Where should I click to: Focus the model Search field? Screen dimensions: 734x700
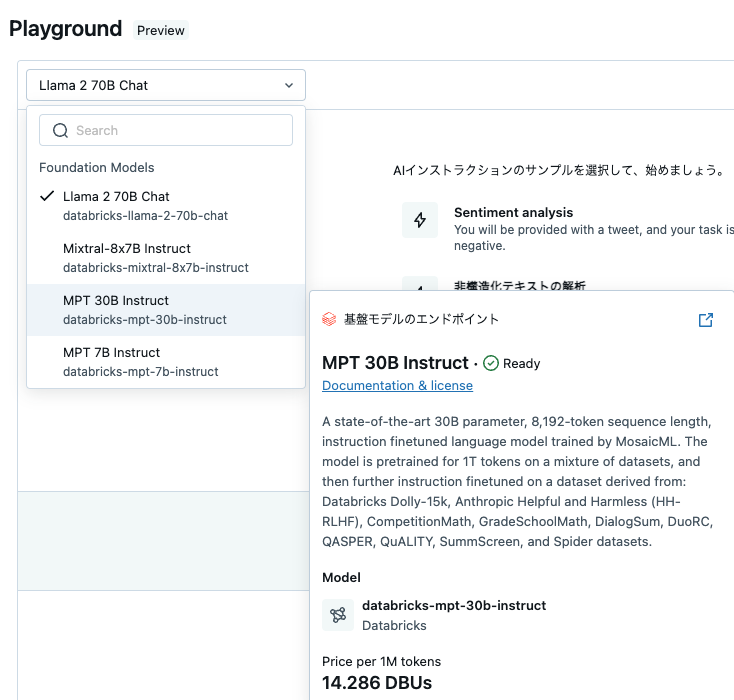point(166,130)
